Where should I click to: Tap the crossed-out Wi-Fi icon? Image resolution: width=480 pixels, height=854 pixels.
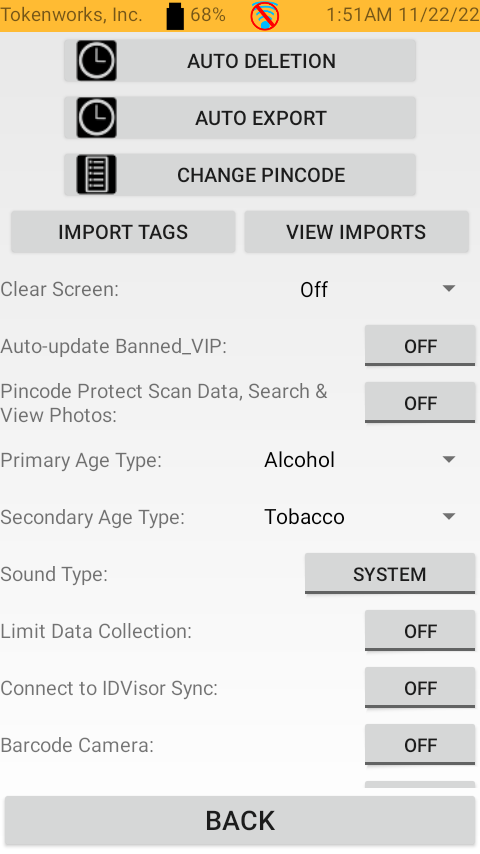[x=265, y=16]
